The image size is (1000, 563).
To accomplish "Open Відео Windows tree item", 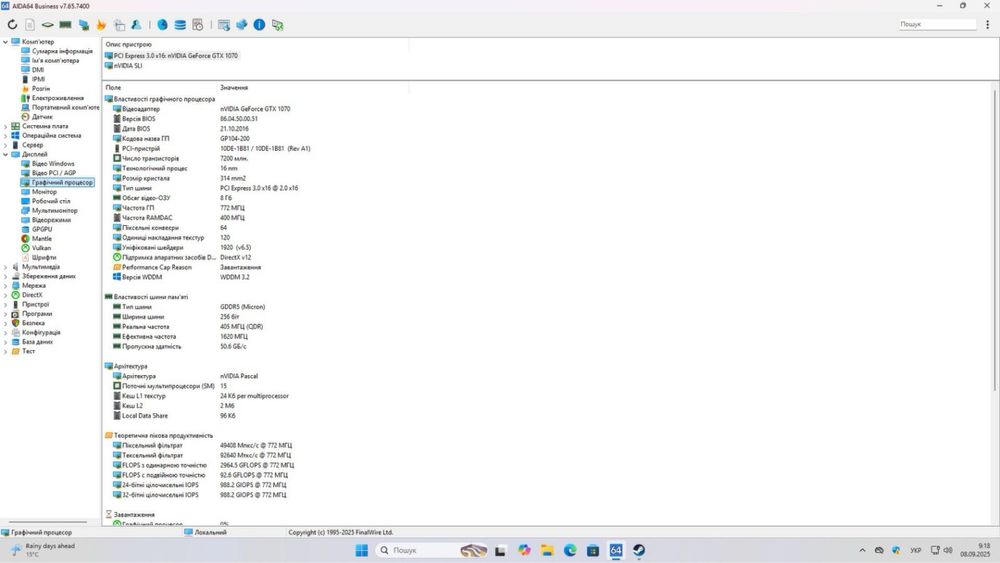I will click(53, 164).
